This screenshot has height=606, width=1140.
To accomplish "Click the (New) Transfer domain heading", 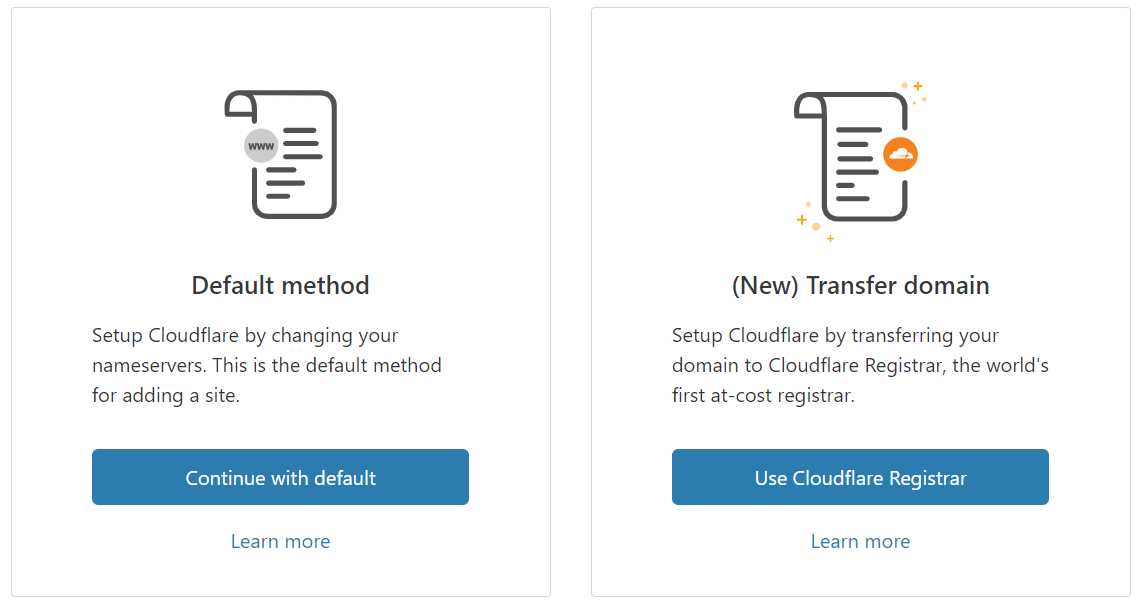I will point(860,285).
